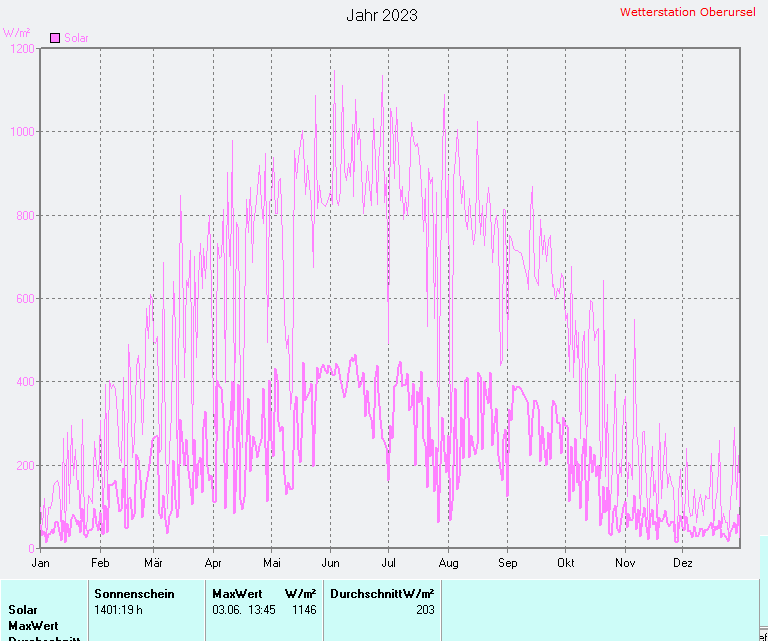Click the 800 y-axis value
Image resolution: width=768 pixels, height=641 pixels.
tap(25, 215)
